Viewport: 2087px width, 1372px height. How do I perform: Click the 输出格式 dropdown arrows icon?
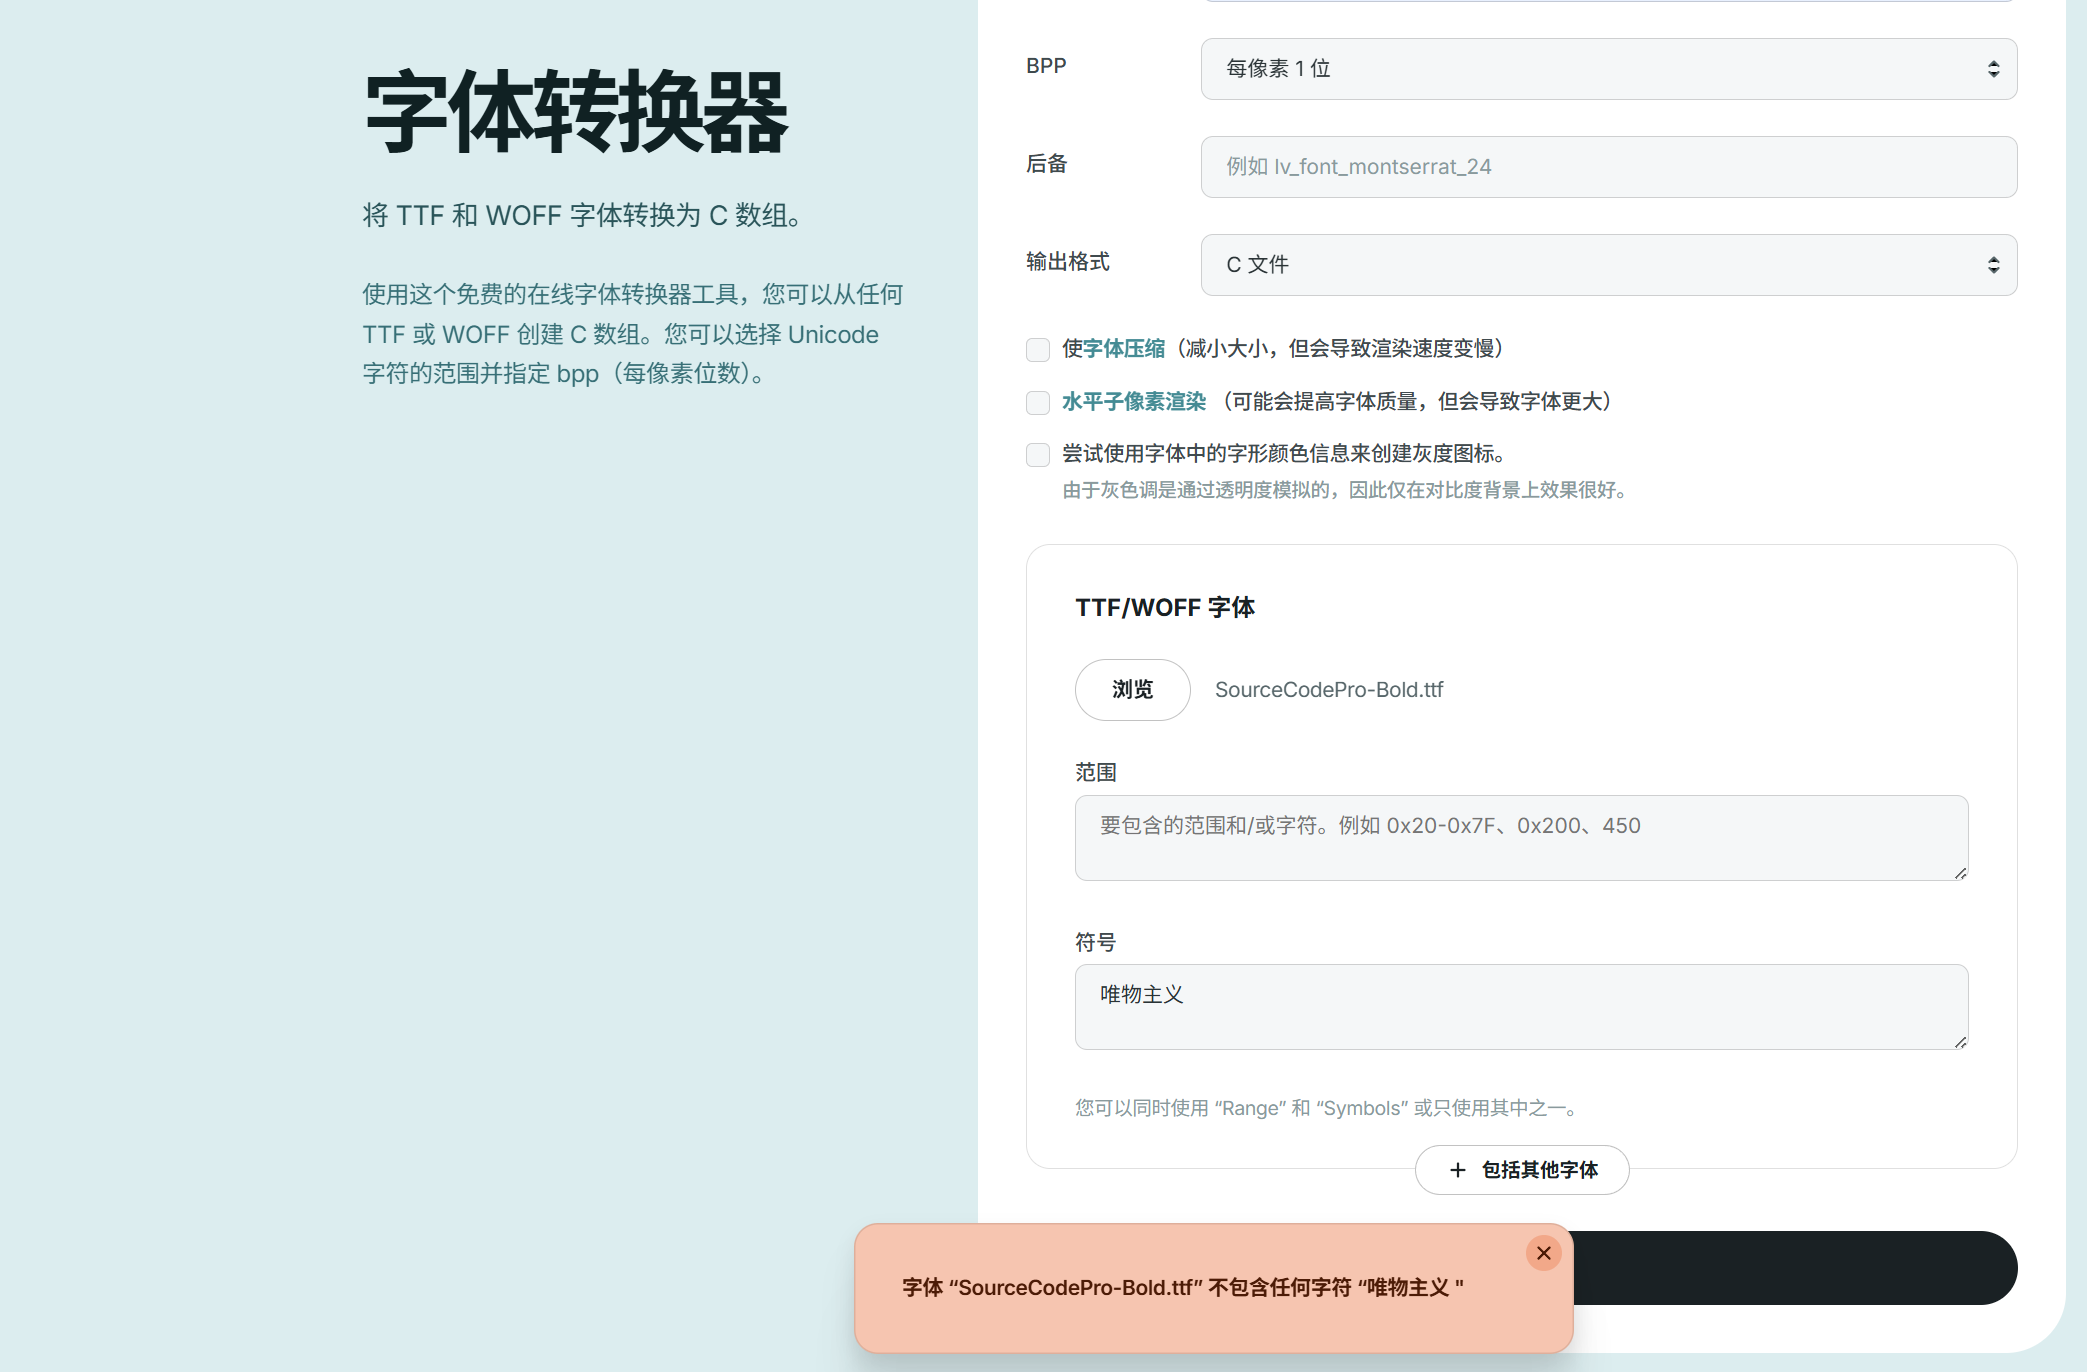click(1993, 265)
